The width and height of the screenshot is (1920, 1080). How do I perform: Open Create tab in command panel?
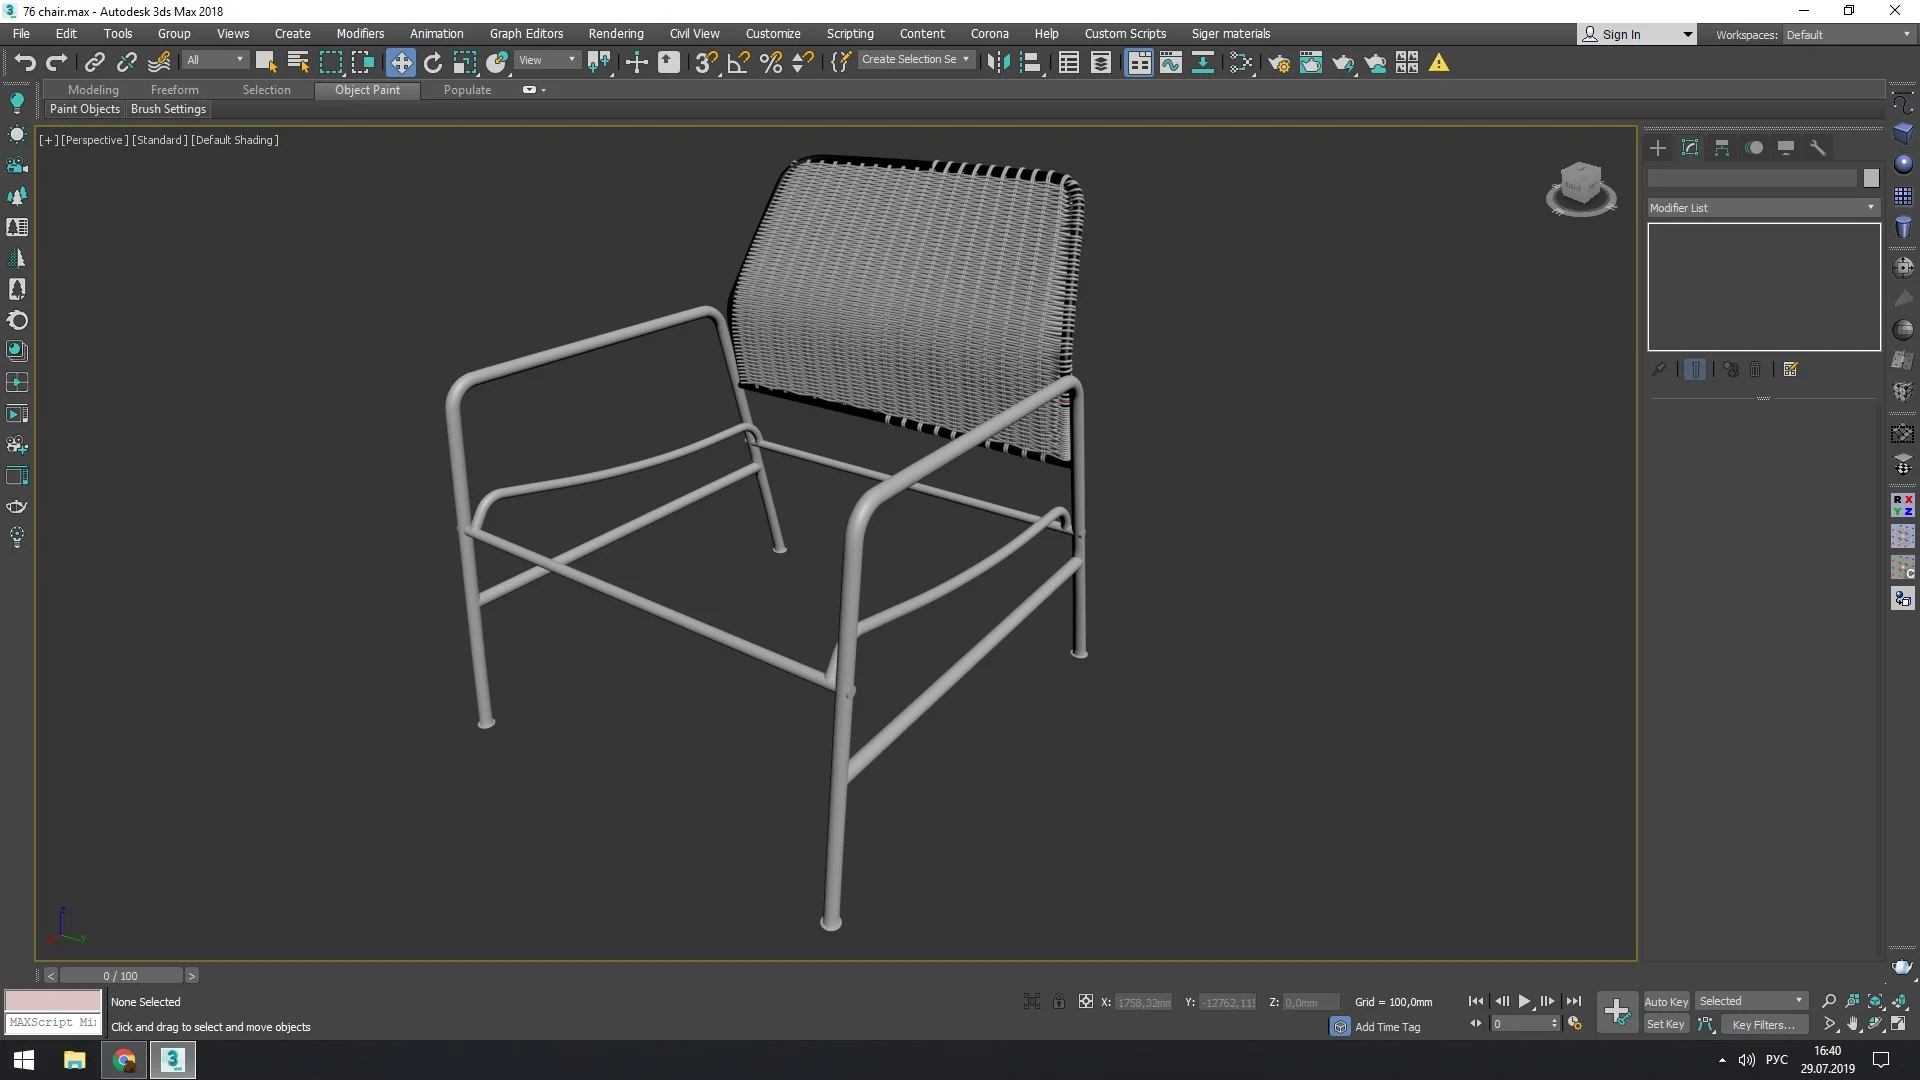point(1658,148)
